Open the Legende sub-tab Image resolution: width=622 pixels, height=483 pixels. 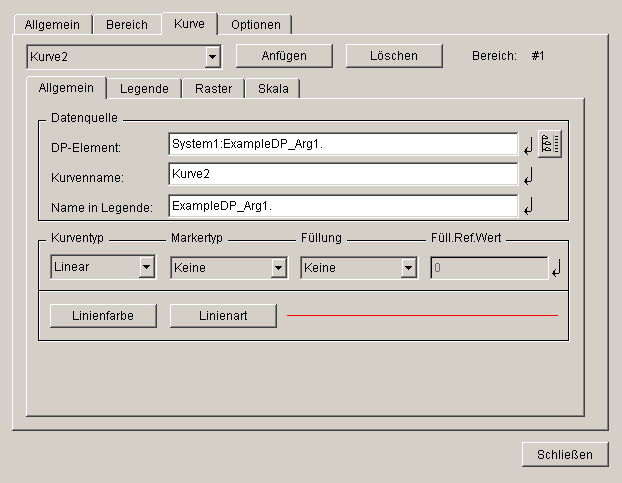(144, 88)
